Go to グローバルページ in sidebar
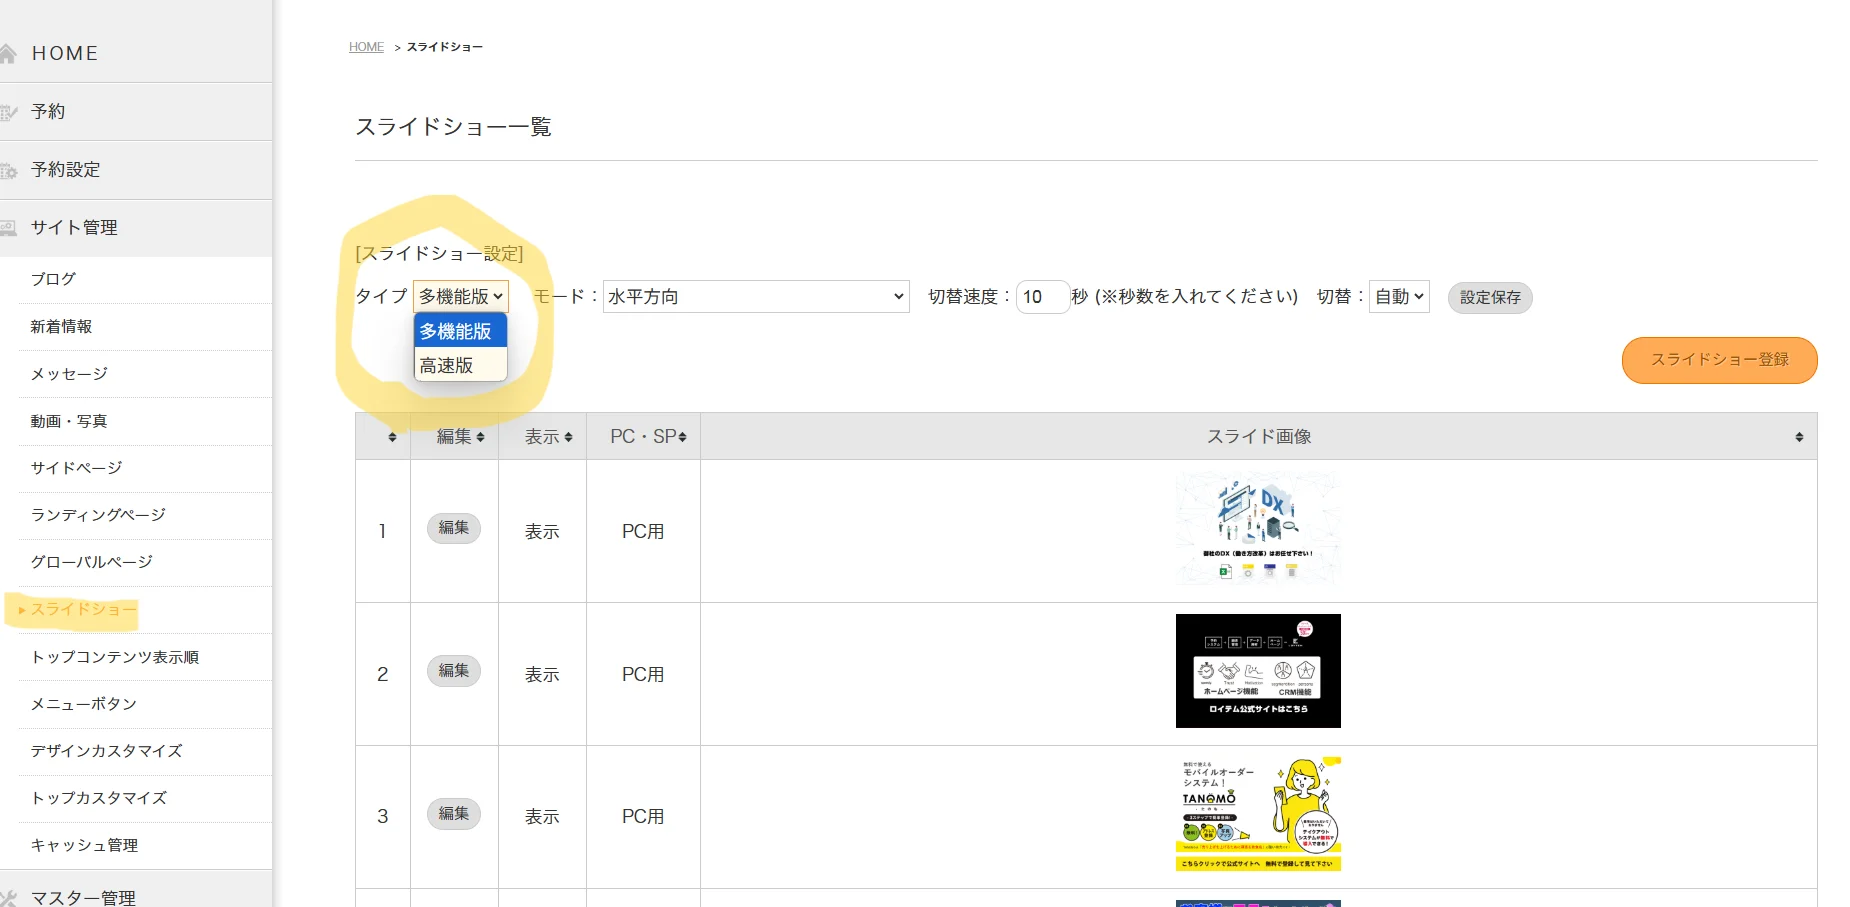Image resolution: width=1850 pixels, height=907 pixels. coord(92,561)
